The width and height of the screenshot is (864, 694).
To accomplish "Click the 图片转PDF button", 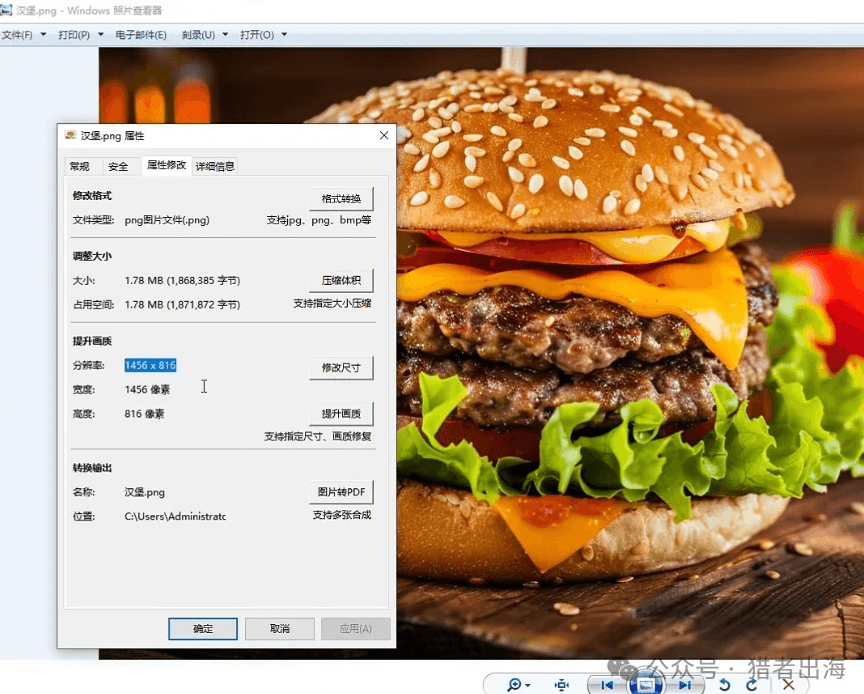I will [x=340, y=492].
